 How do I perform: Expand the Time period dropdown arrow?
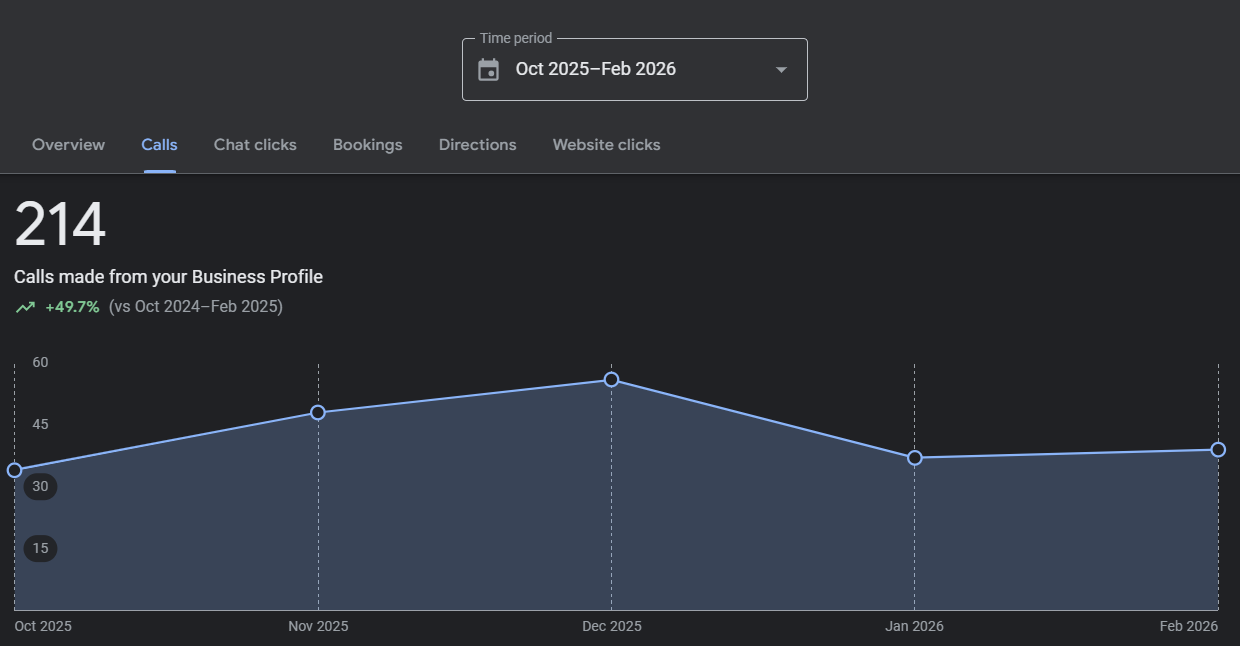click(781, 69)
